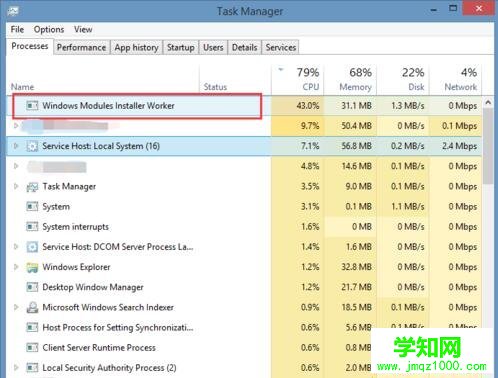The height and width of the screenshot is (378, 498).
Task: Expand the Service Host: Local System (16) group
Action: [16, 146]
